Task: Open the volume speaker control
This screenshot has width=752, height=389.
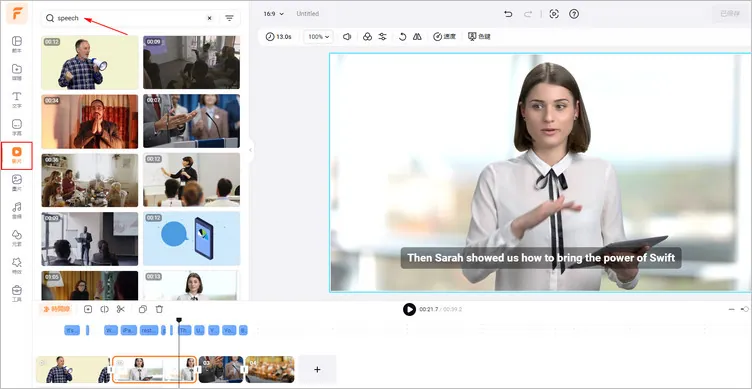Action: 347,36
